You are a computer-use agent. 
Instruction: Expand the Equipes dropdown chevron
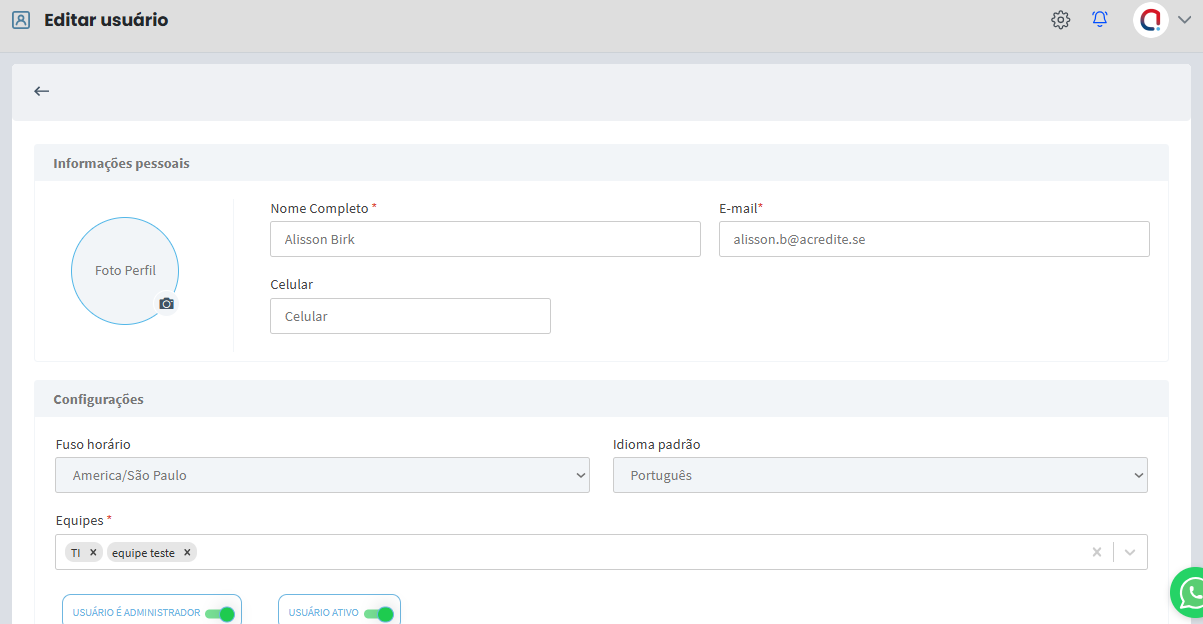pyautogui.click(x=1130, y=552)
